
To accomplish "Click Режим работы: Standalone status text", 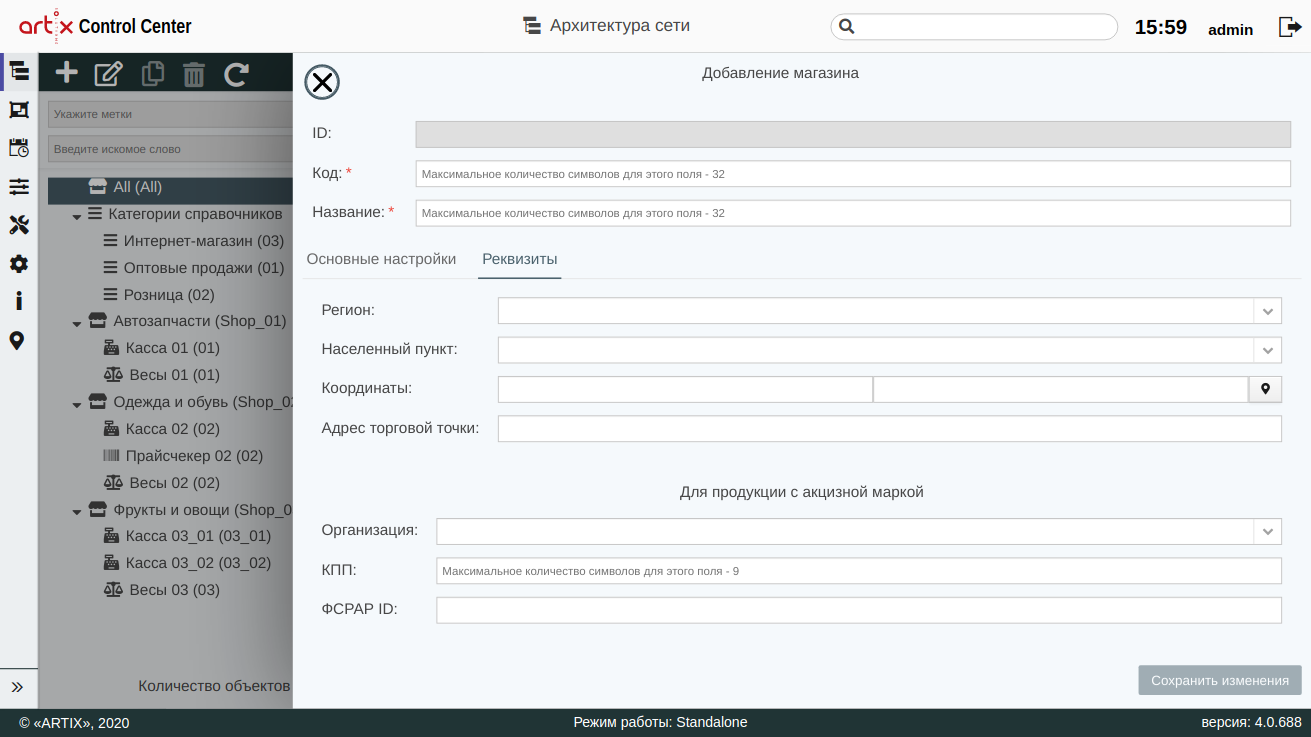I will 660,722.
